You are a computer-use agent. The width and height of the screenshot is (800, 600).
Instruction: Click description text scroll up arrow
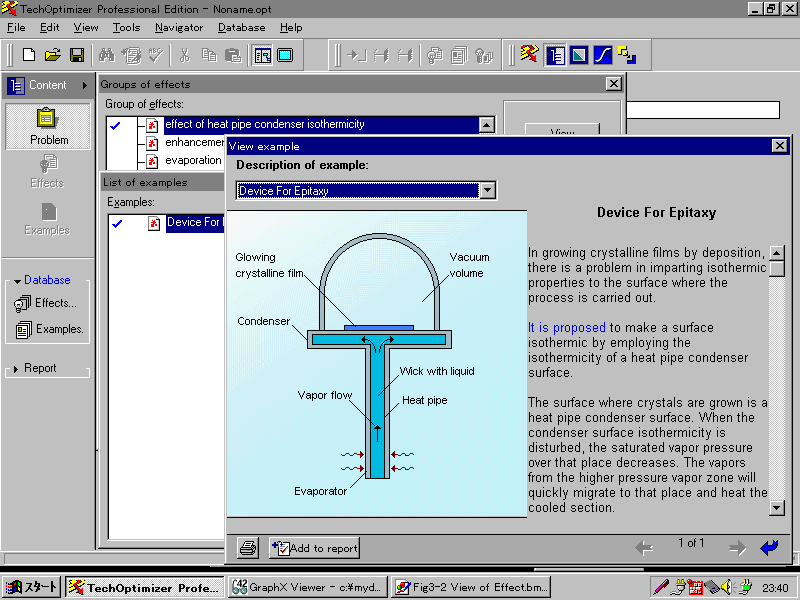point(777,253)
